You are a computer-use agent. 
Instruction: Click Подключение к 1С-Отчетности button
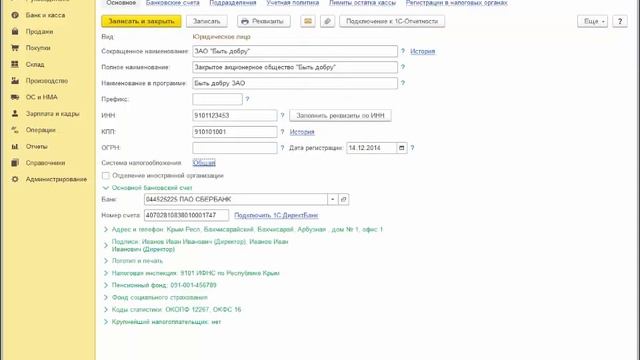[x=392, y=21]
